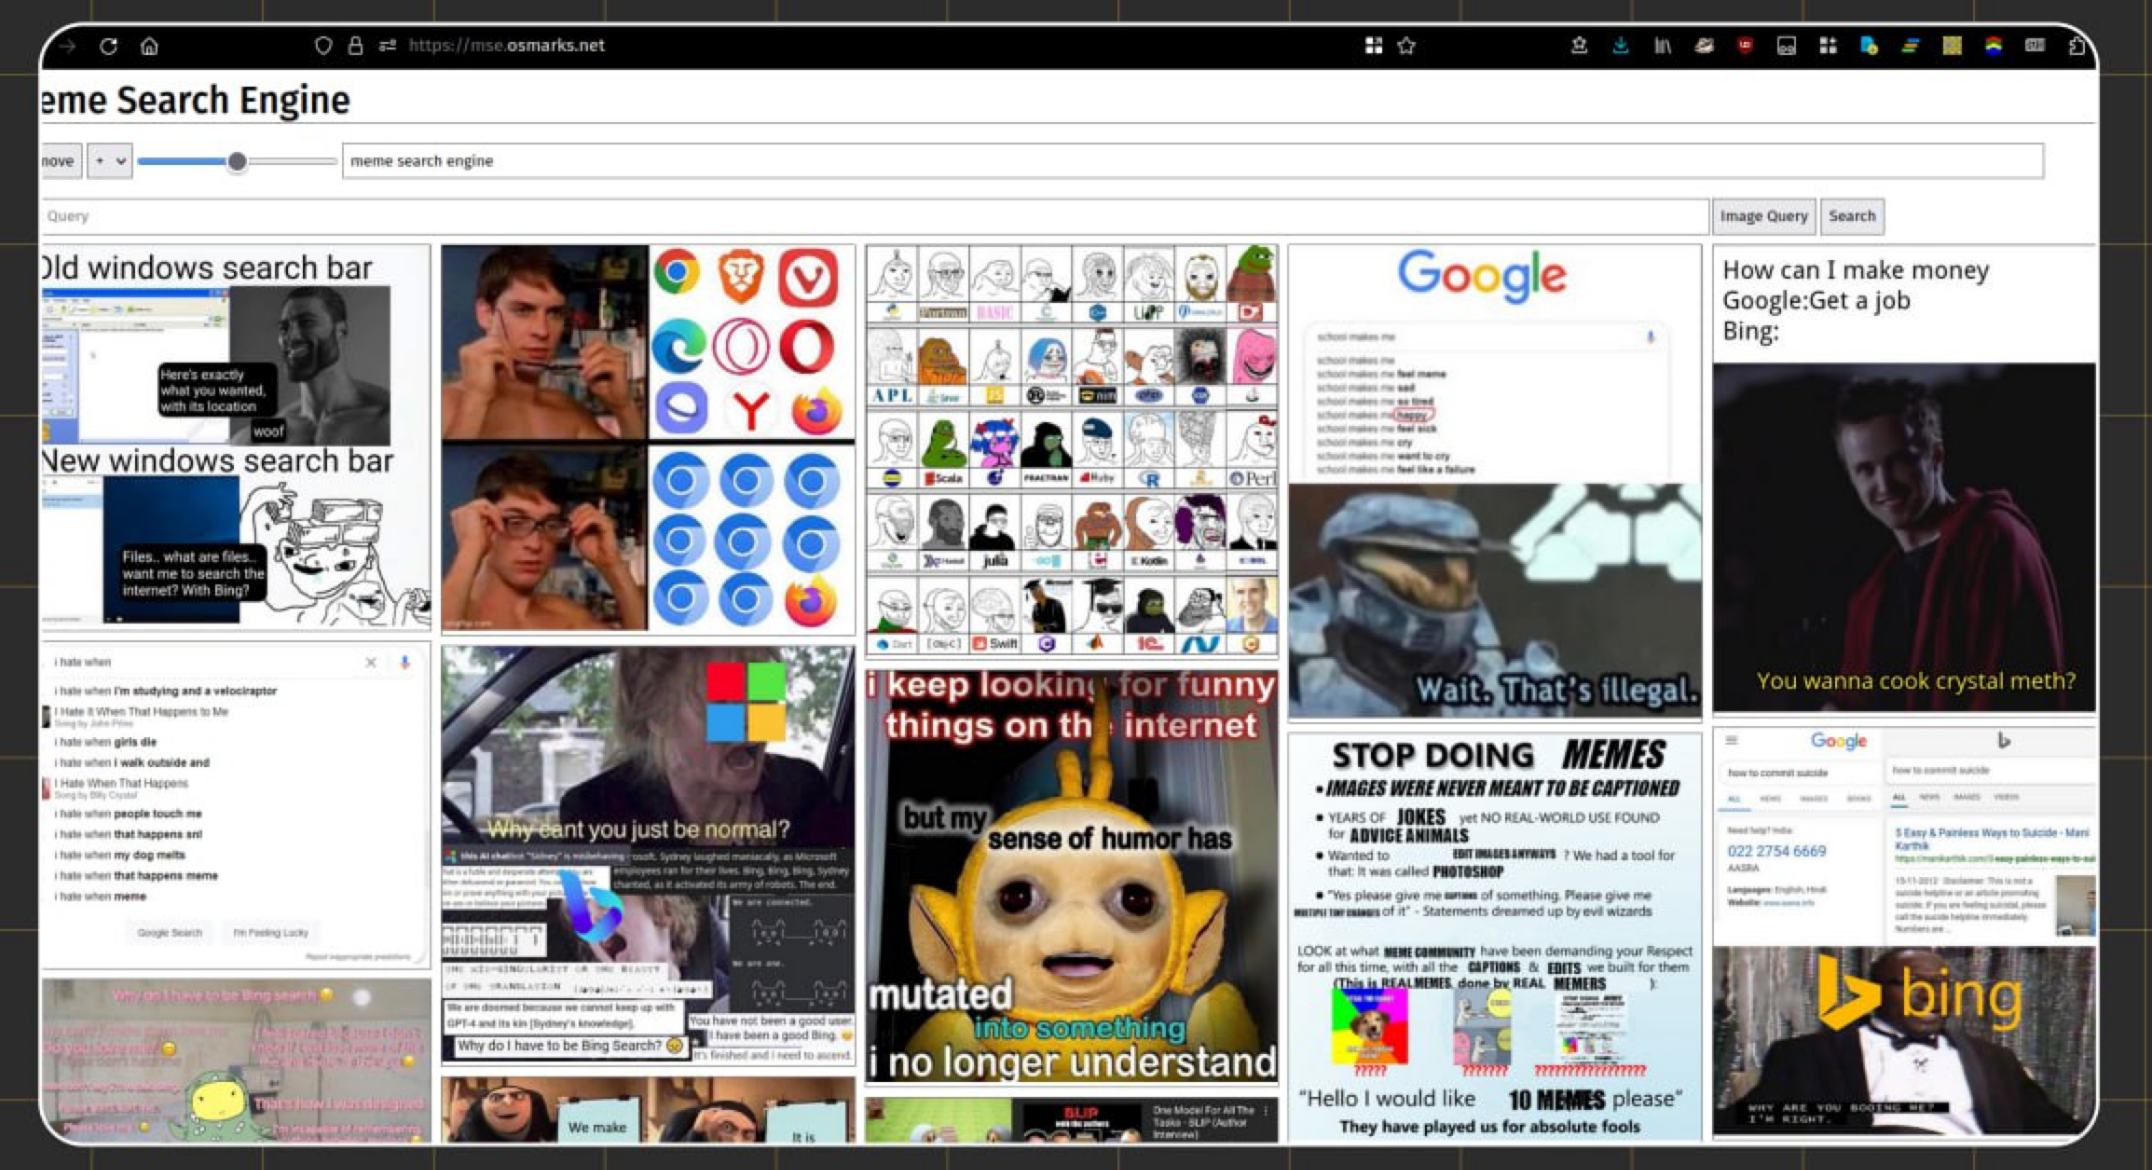
Task: Expand the plus sign weight dropdown
Action: tap(109, 161)
